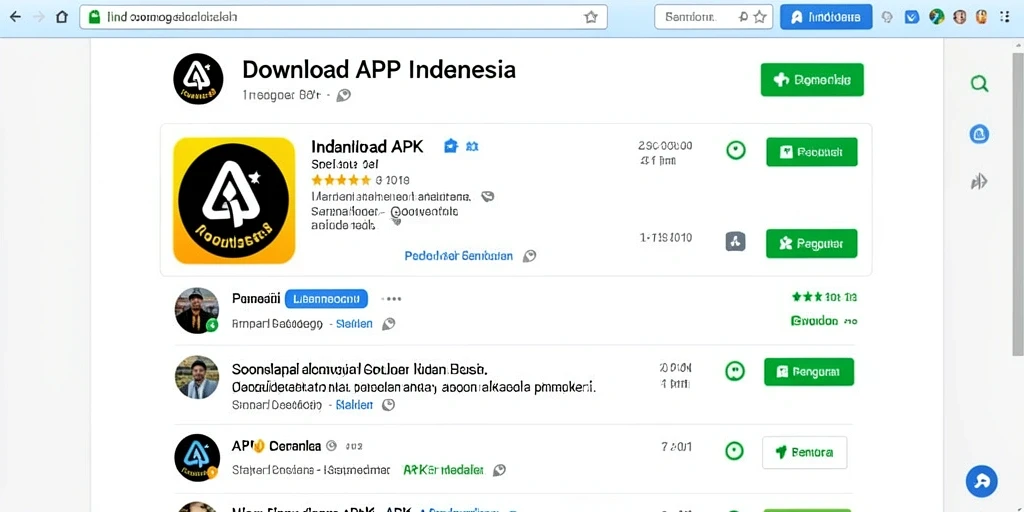Click the speech bubble after 'Slatien'
The height and width of the screenshot is (512, 1024).
click(x=389, y=323)
